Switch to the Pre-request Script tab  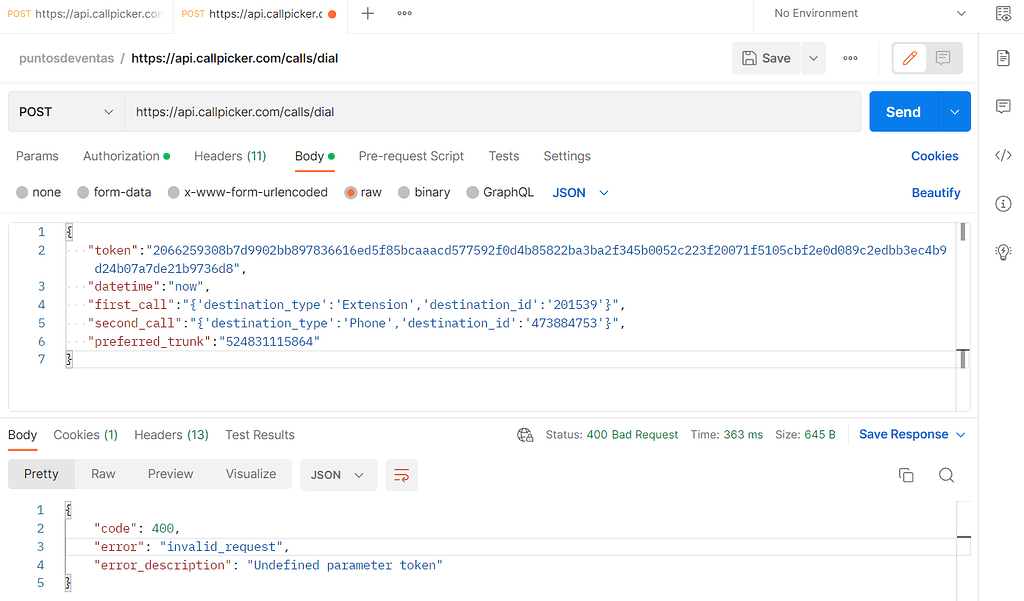pyautogui.click(x=411, y=156)
